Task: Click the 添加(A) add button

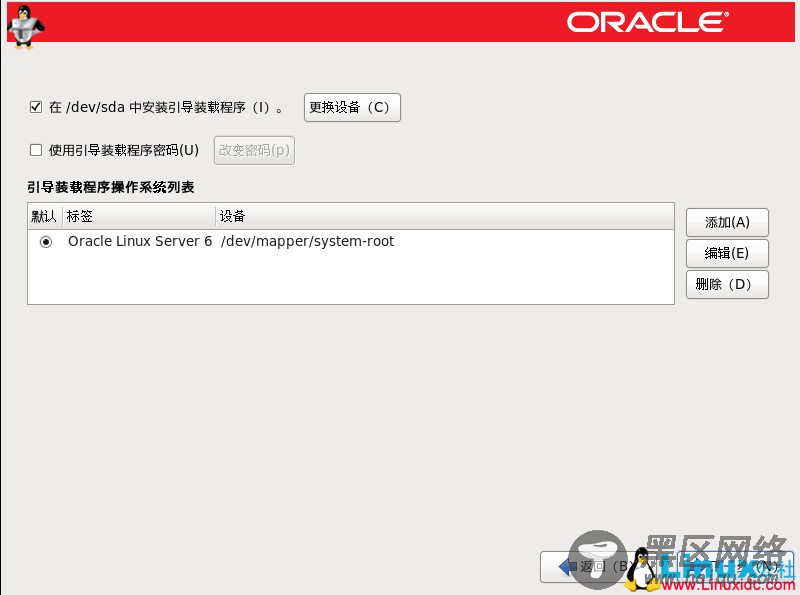Action: tap(727, 222)
